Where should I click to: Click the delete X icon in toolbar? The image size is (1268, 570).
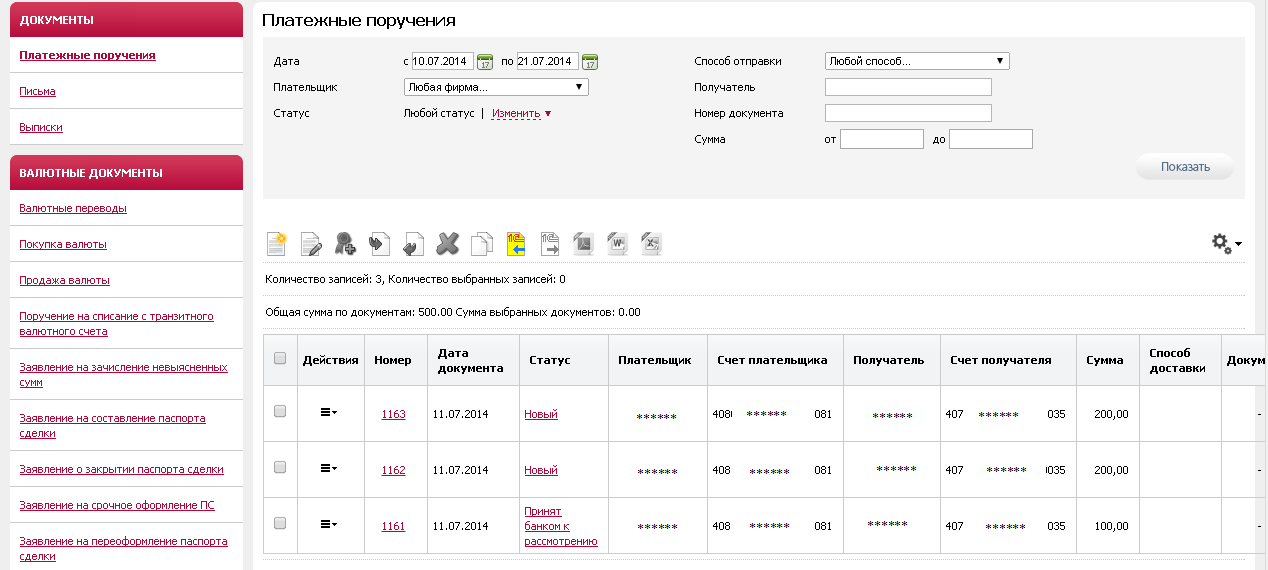(x=448, y=243)
